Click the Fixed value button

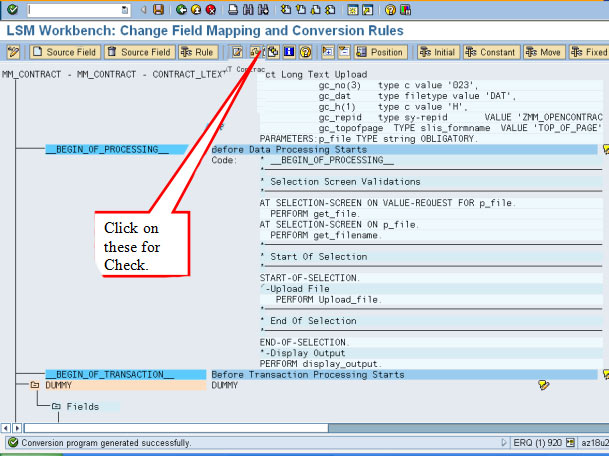pos(589,52)
